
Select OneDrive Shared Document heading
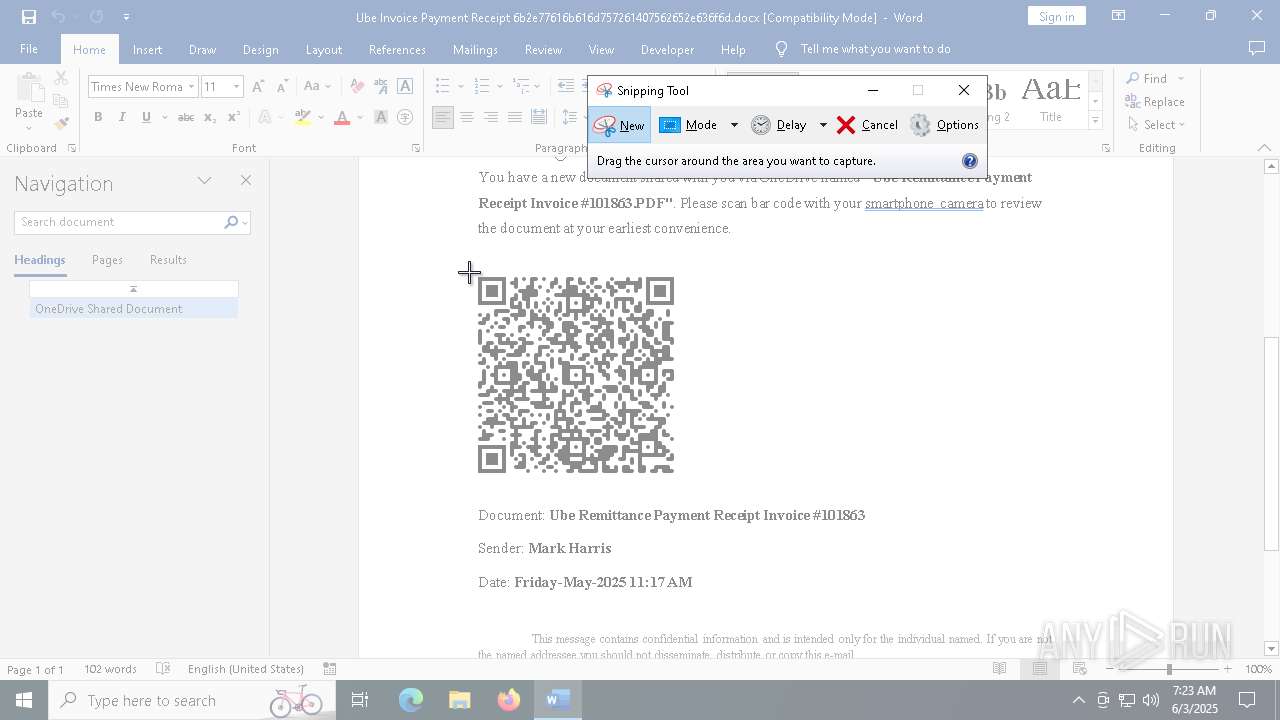click(133, 309)
